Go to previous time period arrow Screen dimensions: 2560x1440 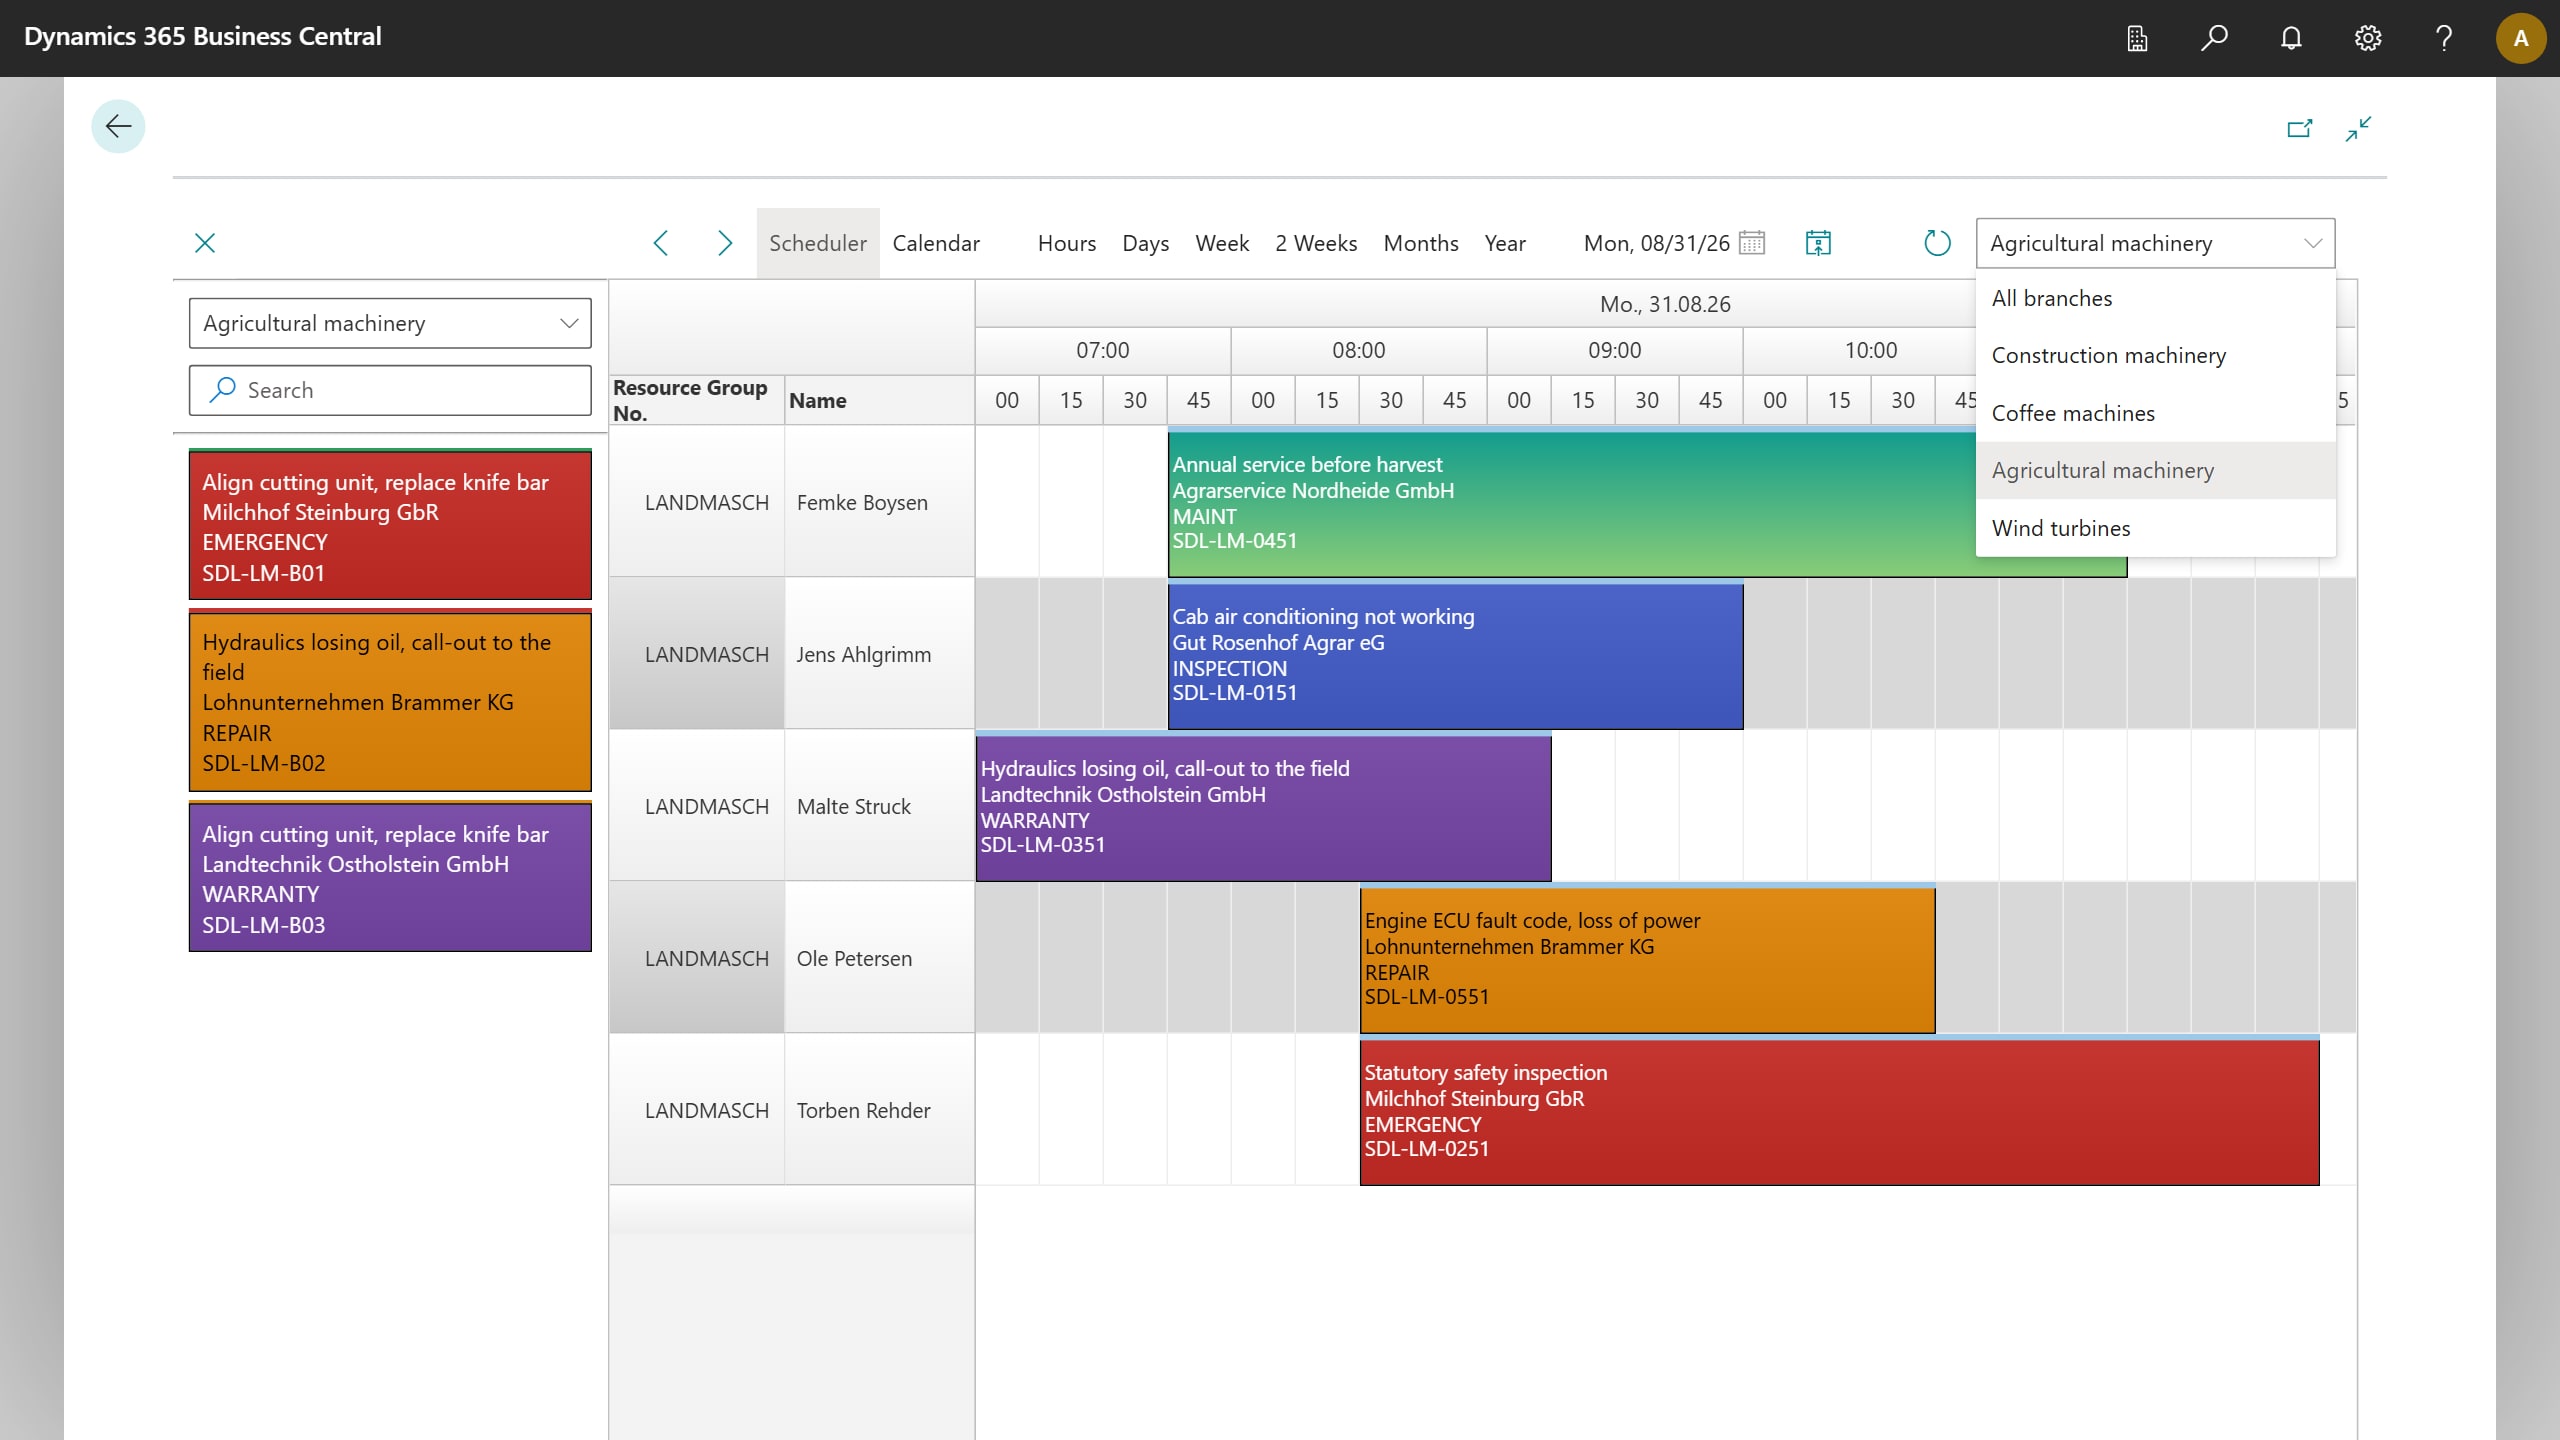pos(660,243)
